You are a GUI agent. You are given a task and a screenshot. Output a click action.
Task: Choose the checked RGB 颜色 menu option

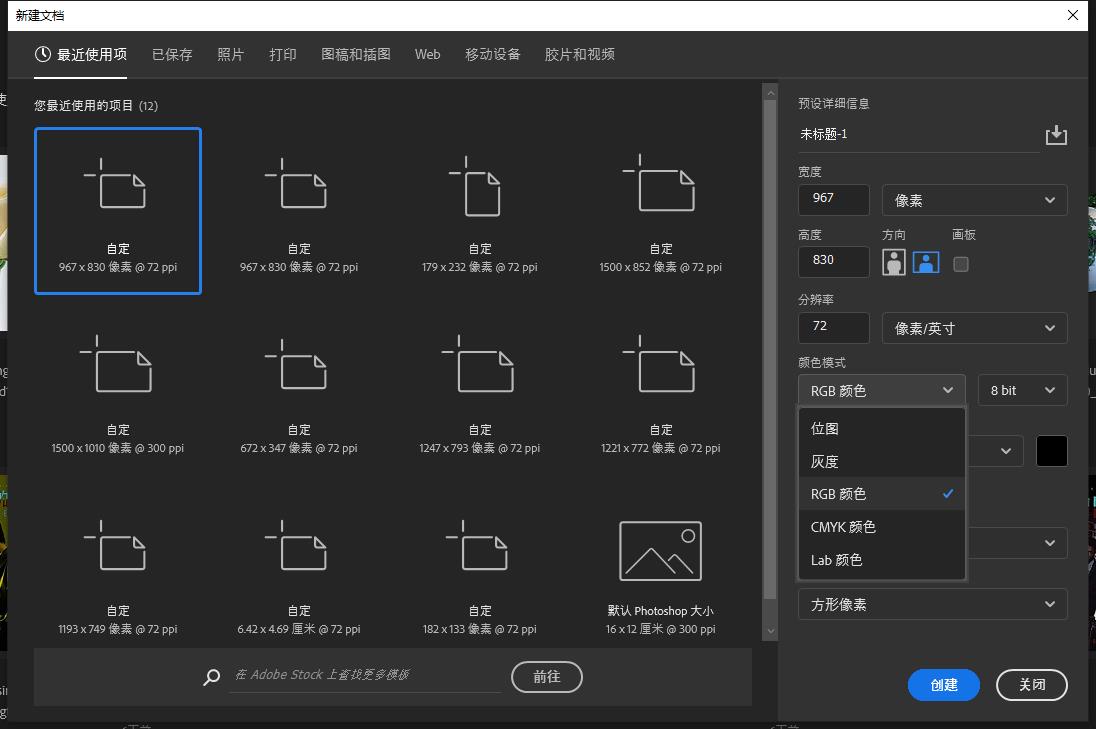(881, 493)
